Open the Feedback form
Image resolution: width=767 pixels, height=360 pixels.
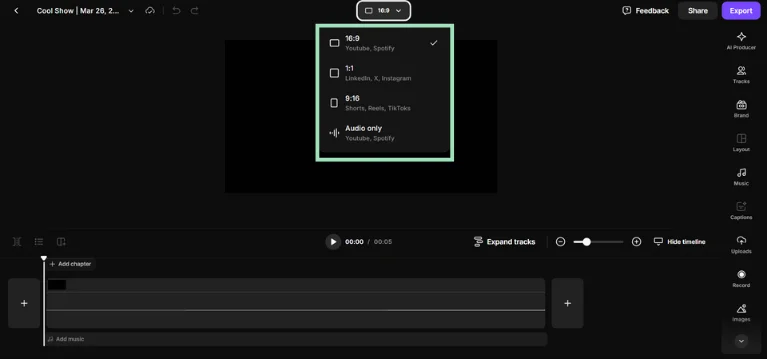pyautogui.click(x=645, y=11)
